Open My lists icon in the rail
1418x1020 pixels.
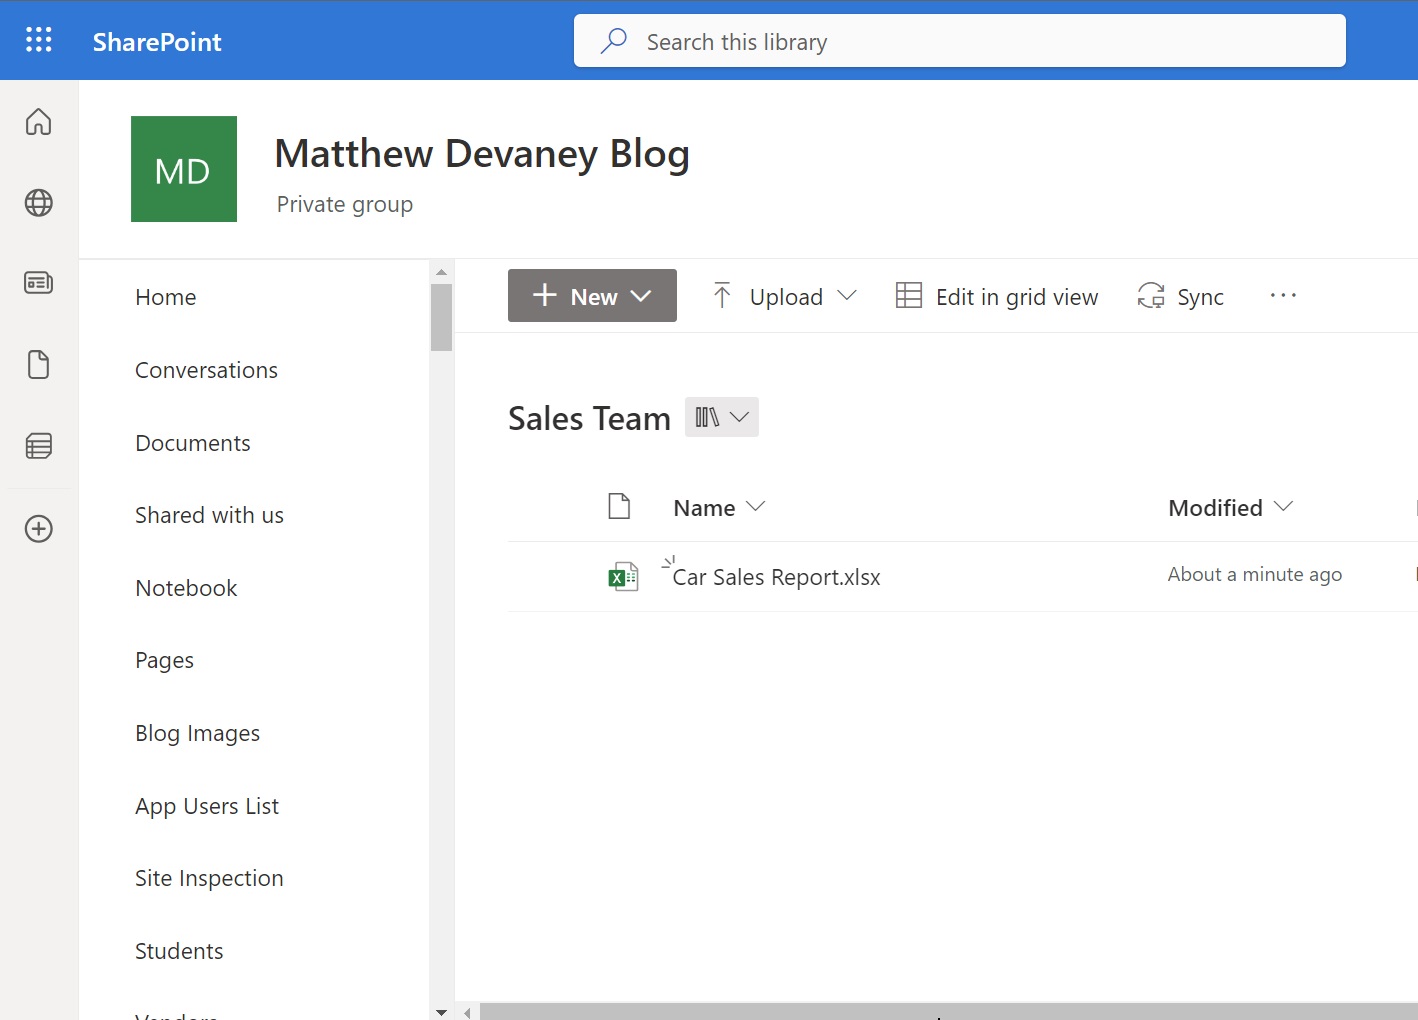[39, 446]
